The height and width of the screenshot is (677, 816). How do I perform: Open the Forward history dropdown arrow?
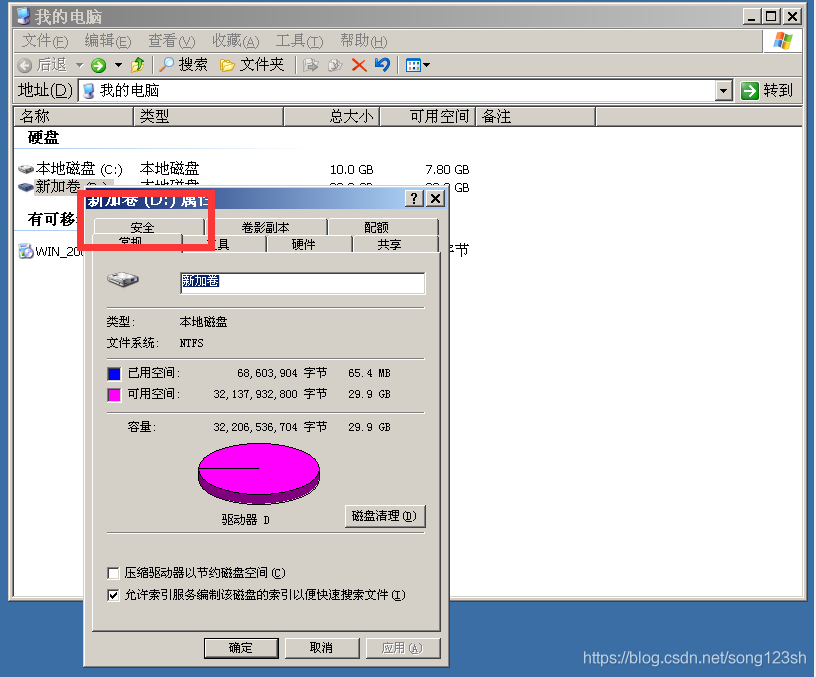(x=119, y=66)
